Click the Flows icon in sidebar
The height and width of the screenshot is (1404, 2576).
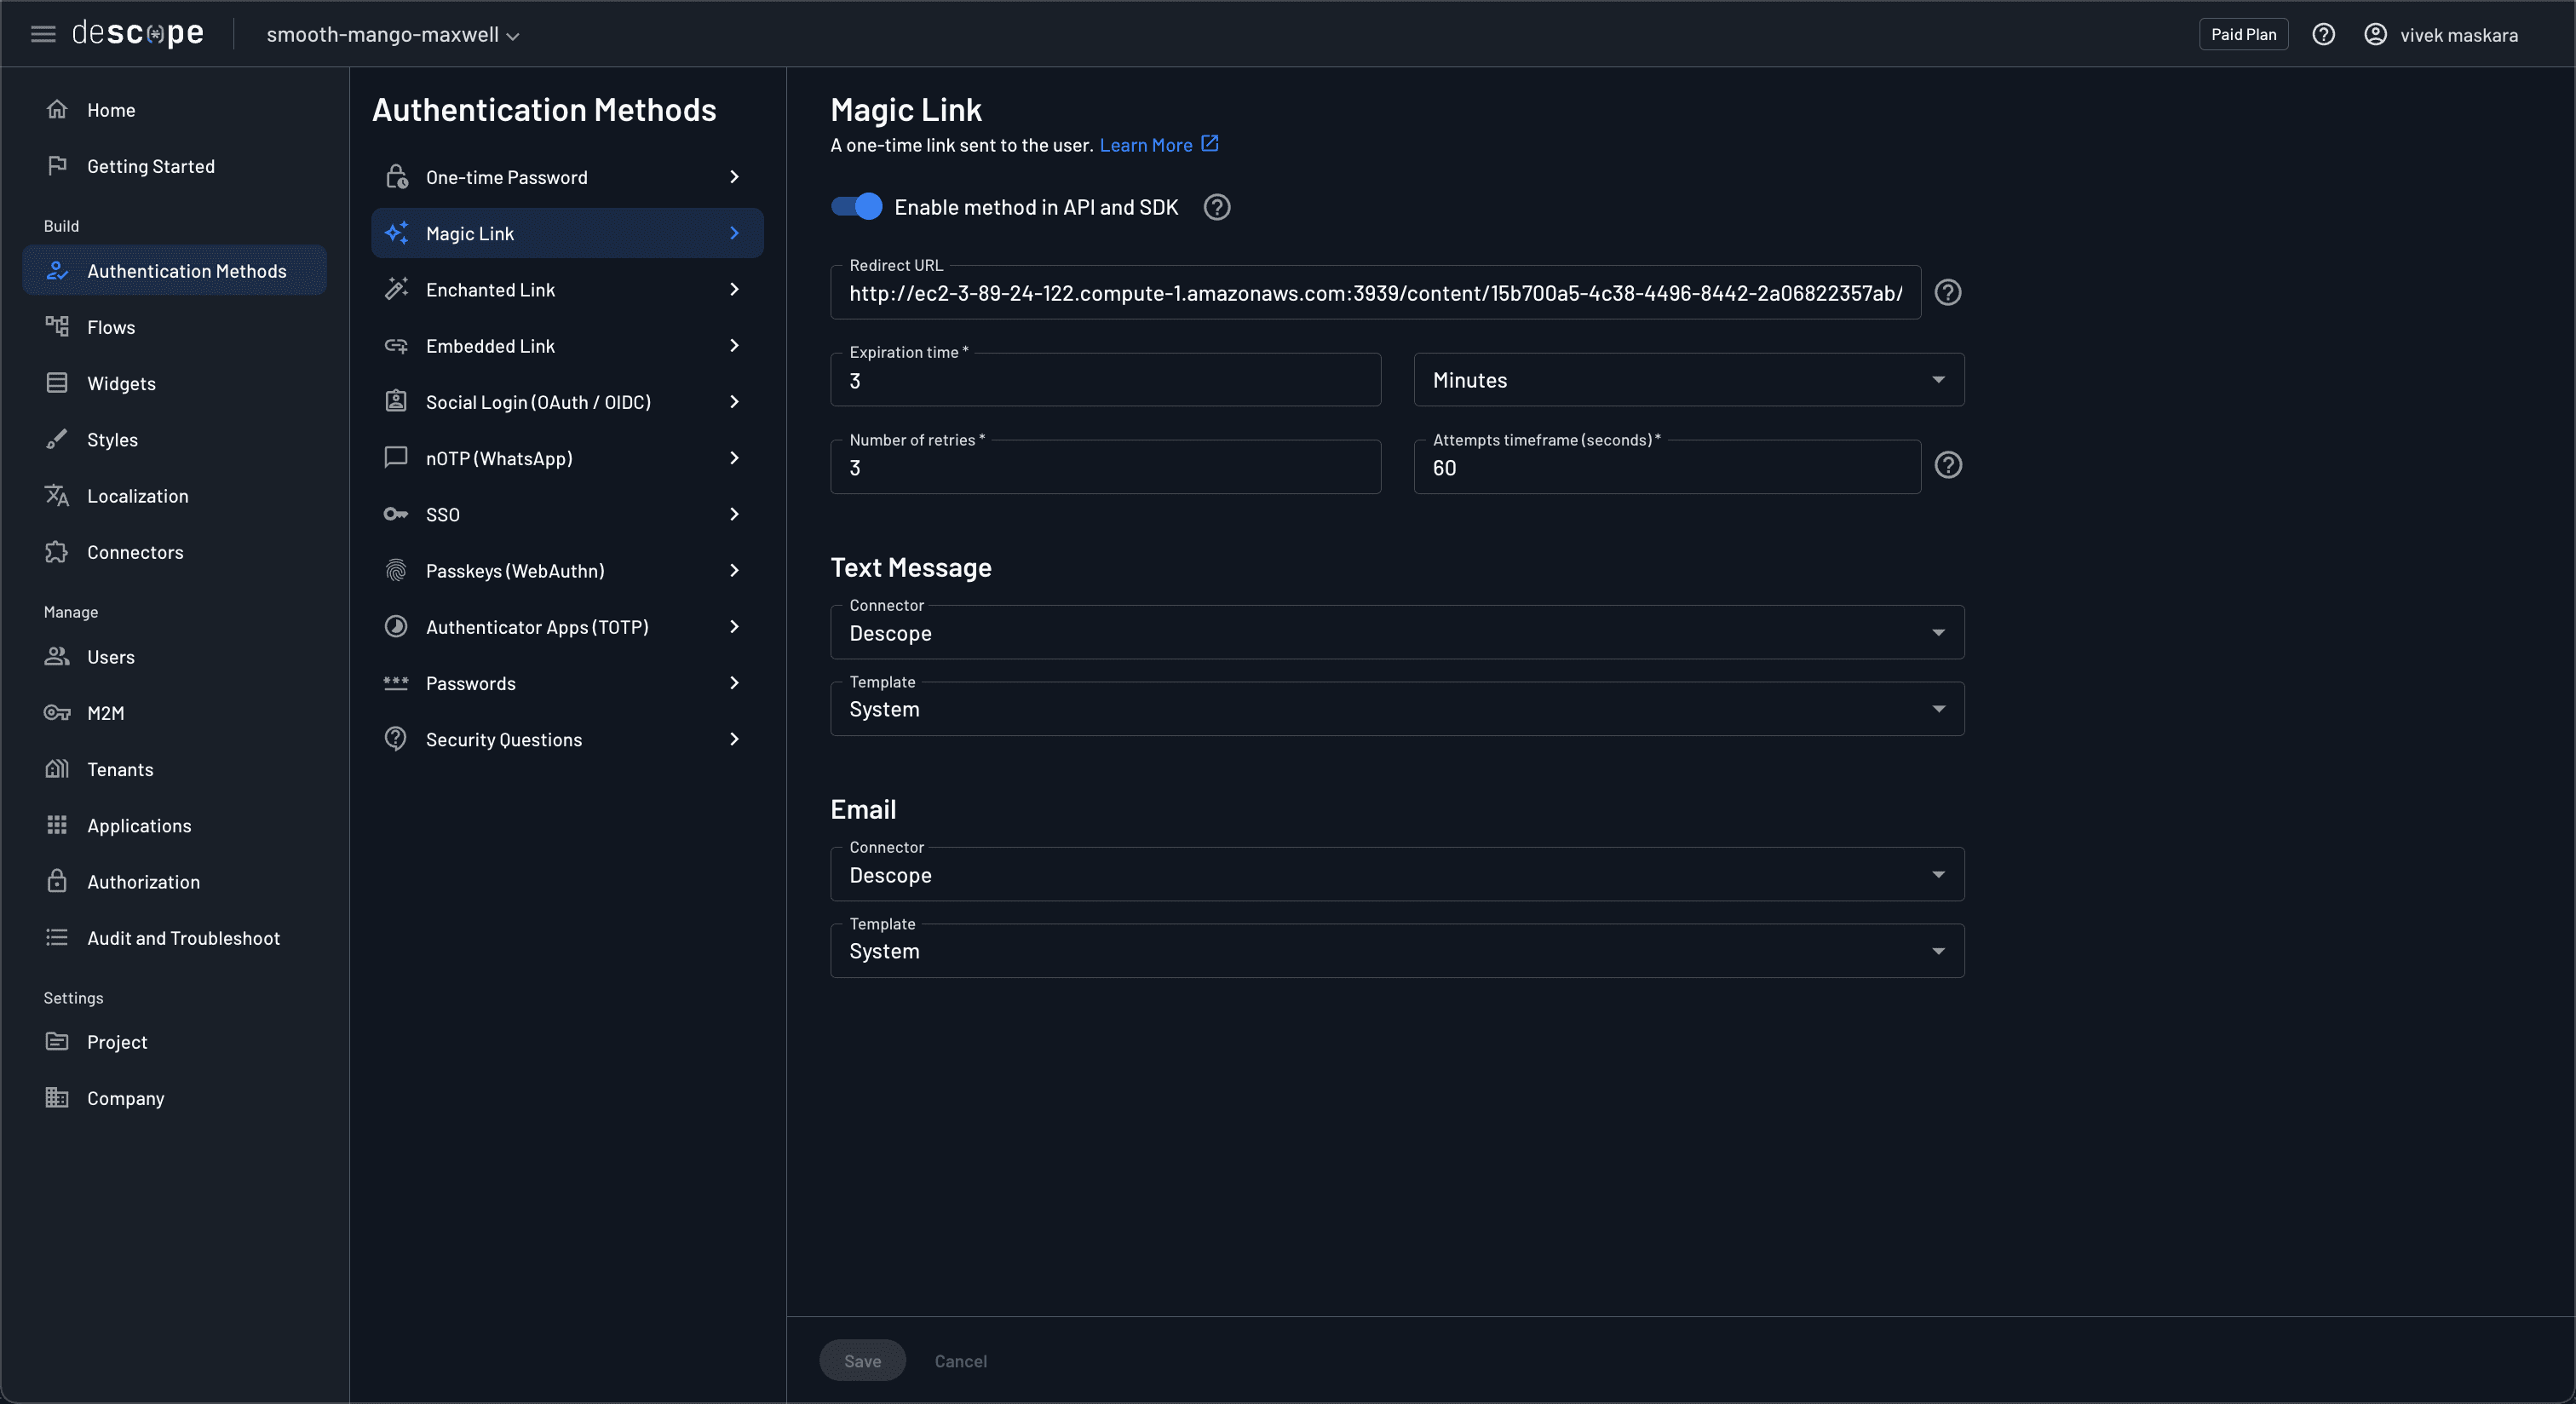(x=57, y=326)
